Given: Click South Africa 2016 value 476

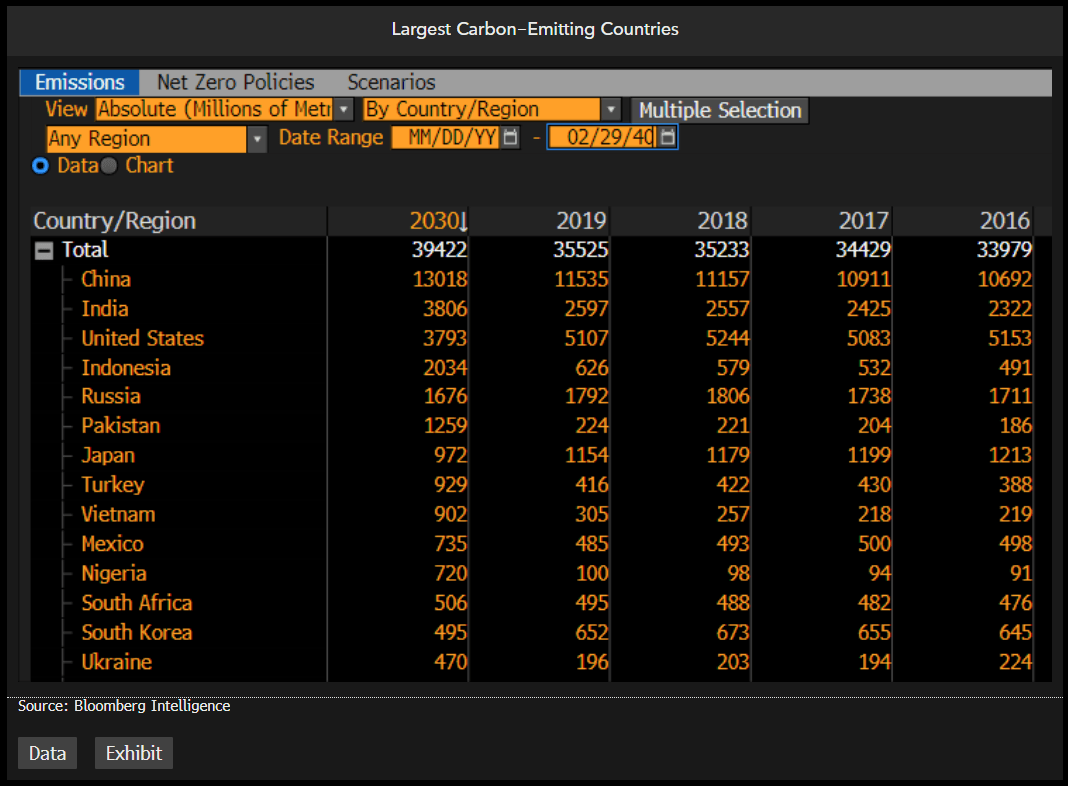Looking at the screenshot, I should (1016, 603).
